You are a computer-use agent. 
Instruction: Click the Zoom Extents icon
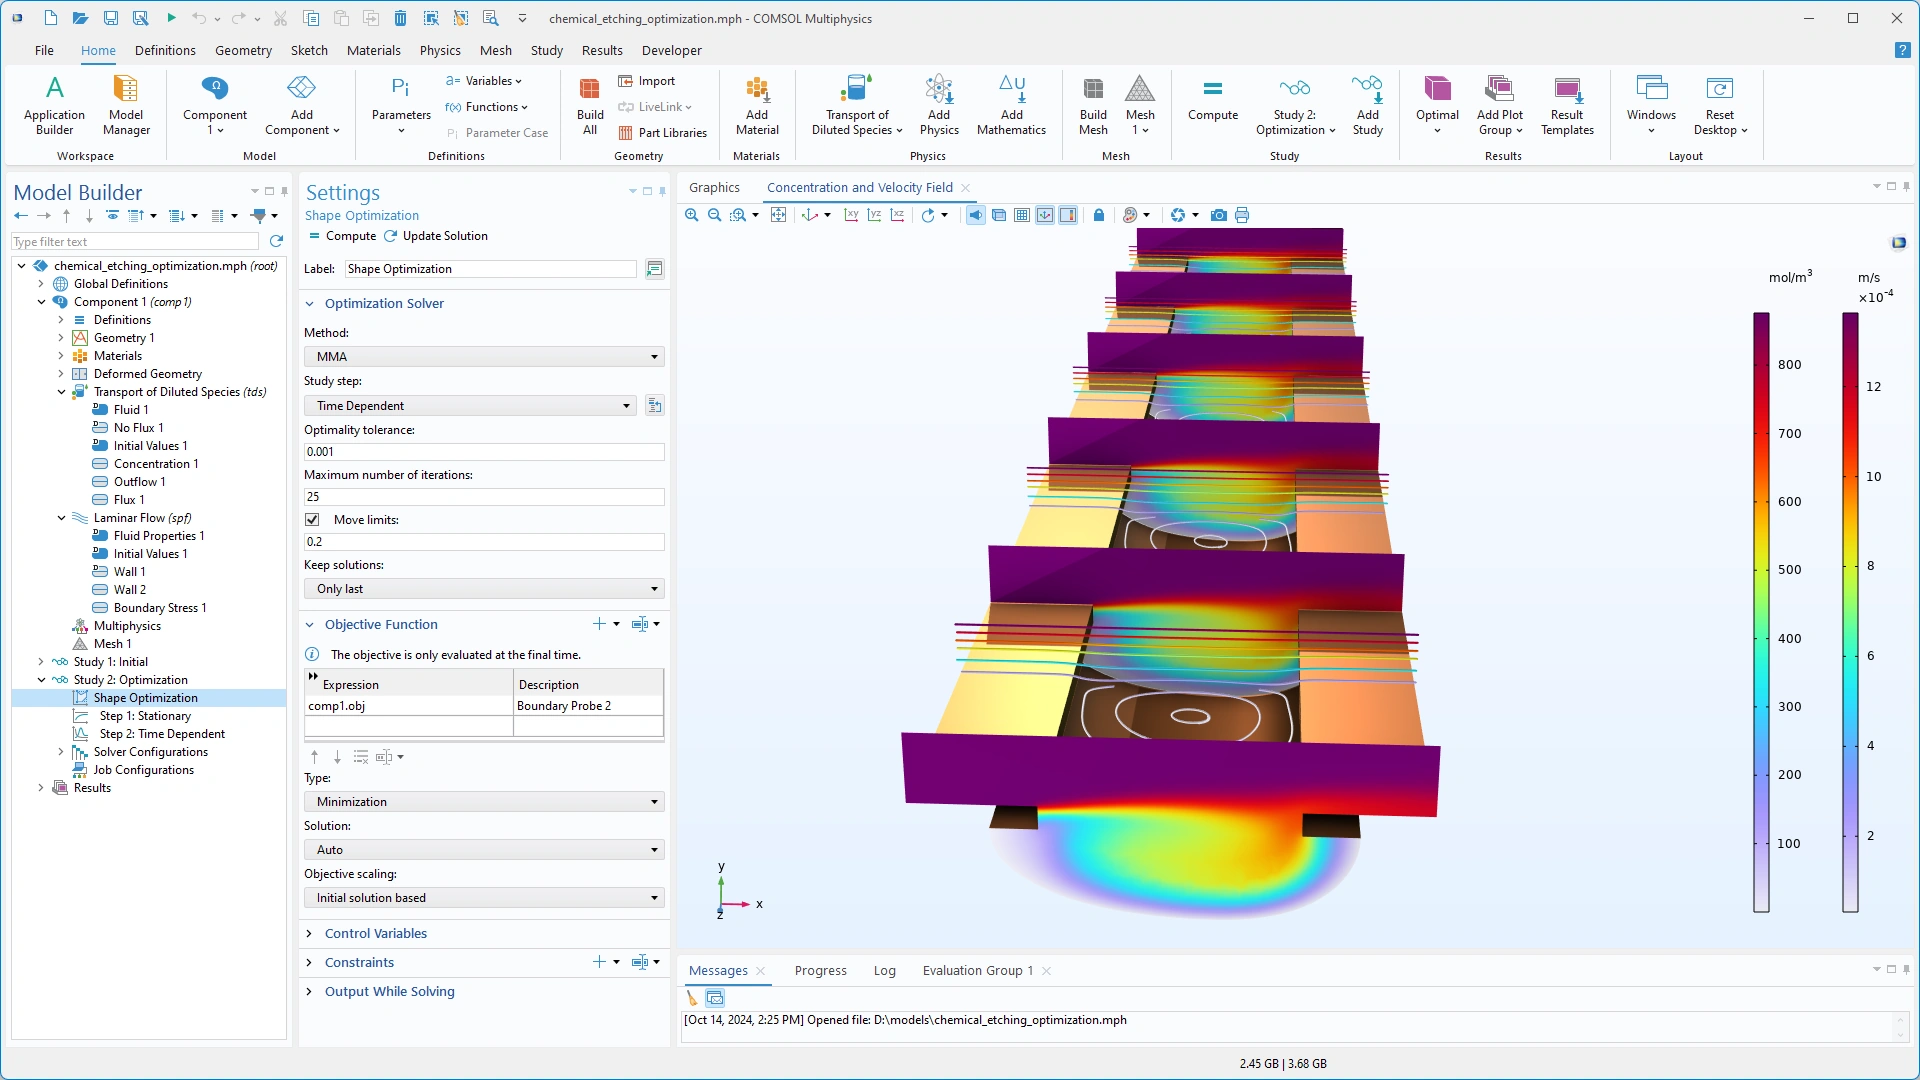[x=778, y=215]
